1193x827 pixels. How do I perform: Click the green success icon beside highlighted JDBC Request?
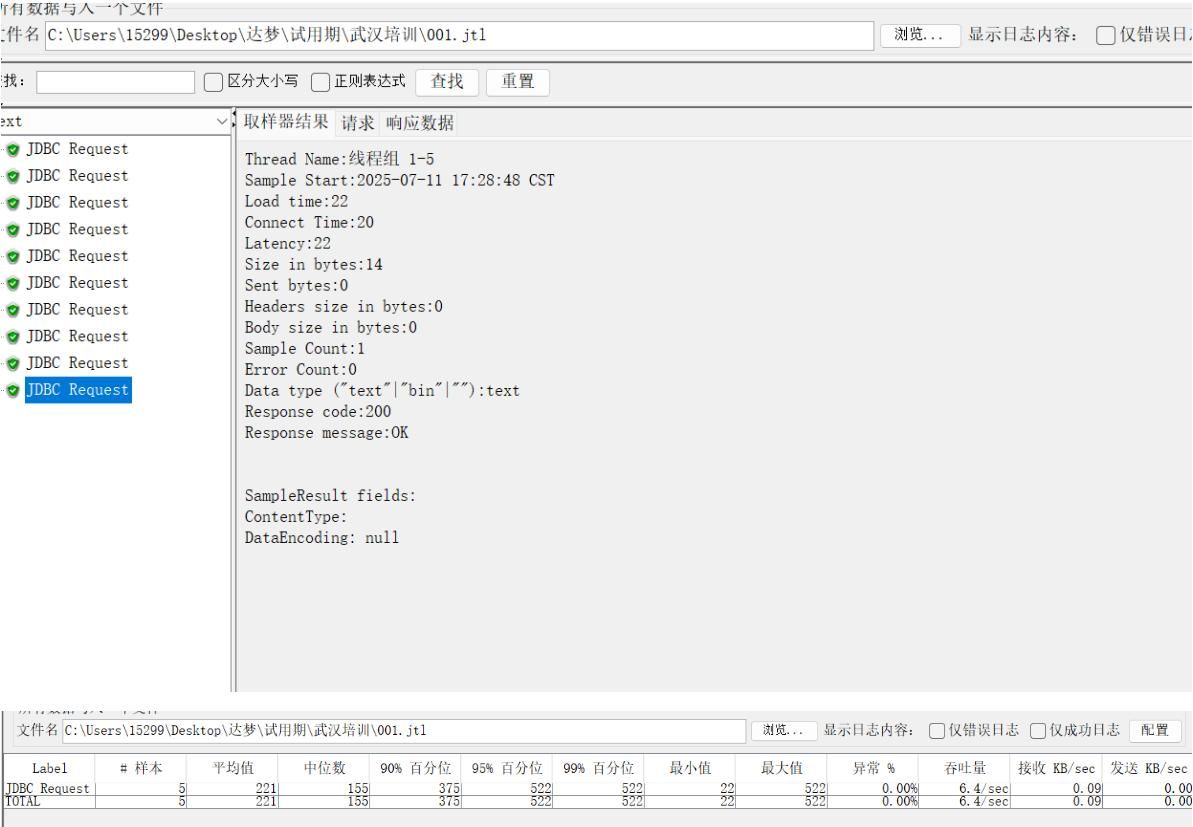[x=13, y=390]
